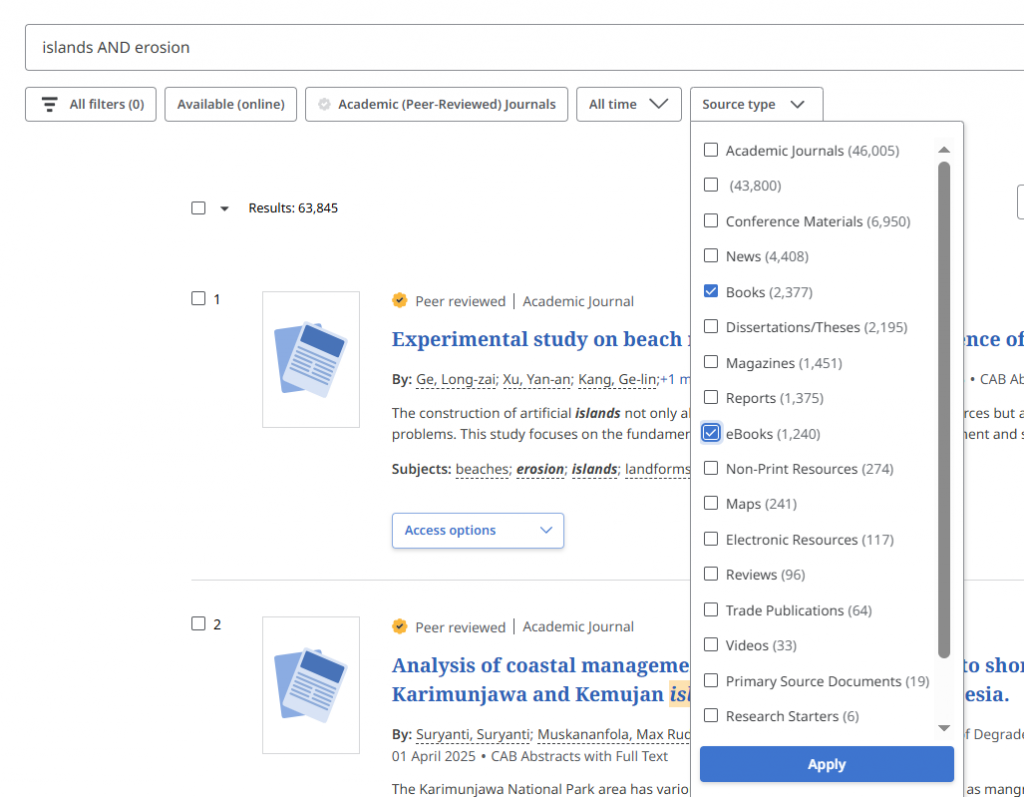Screen dimensions: 1024x797
Task: Open the select-all results arrow menu
Action: click(224, 208)
